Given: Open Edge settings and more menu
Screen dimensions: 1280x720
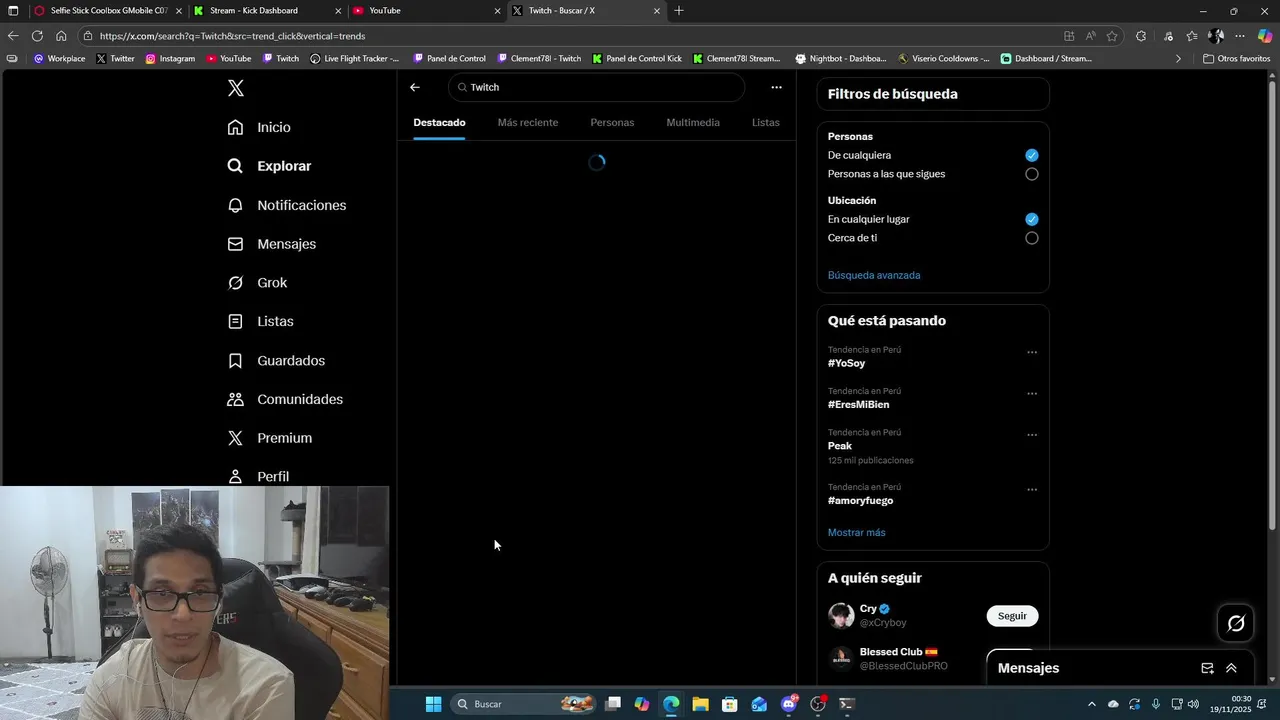Looking at the screenshot, I should 1240,36.
